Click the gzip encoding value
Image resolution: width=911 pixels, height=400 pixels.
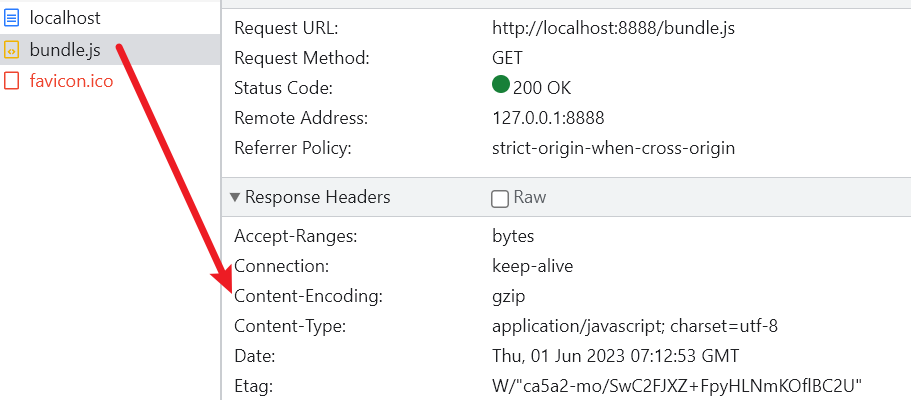pyautogui.click(x=508, y=297)
